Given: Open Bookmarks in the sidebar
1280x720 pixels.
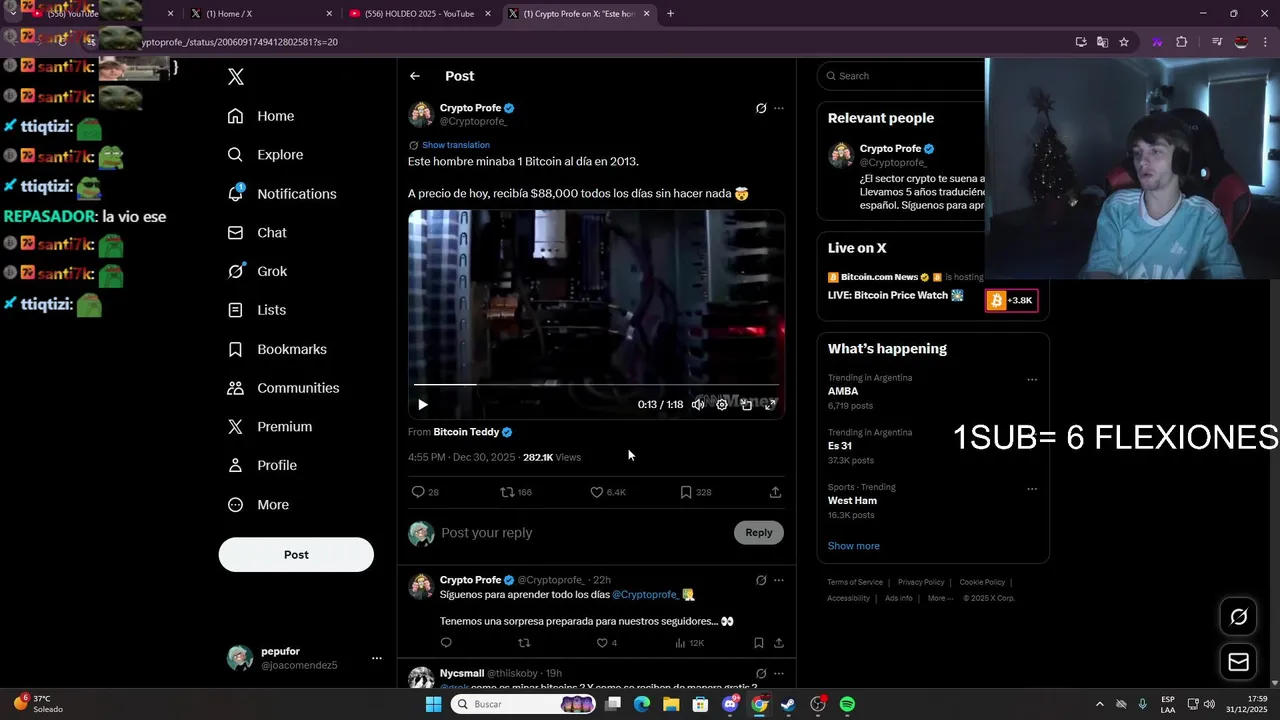Looking at the screenshot, I should (x=277, y=349).
